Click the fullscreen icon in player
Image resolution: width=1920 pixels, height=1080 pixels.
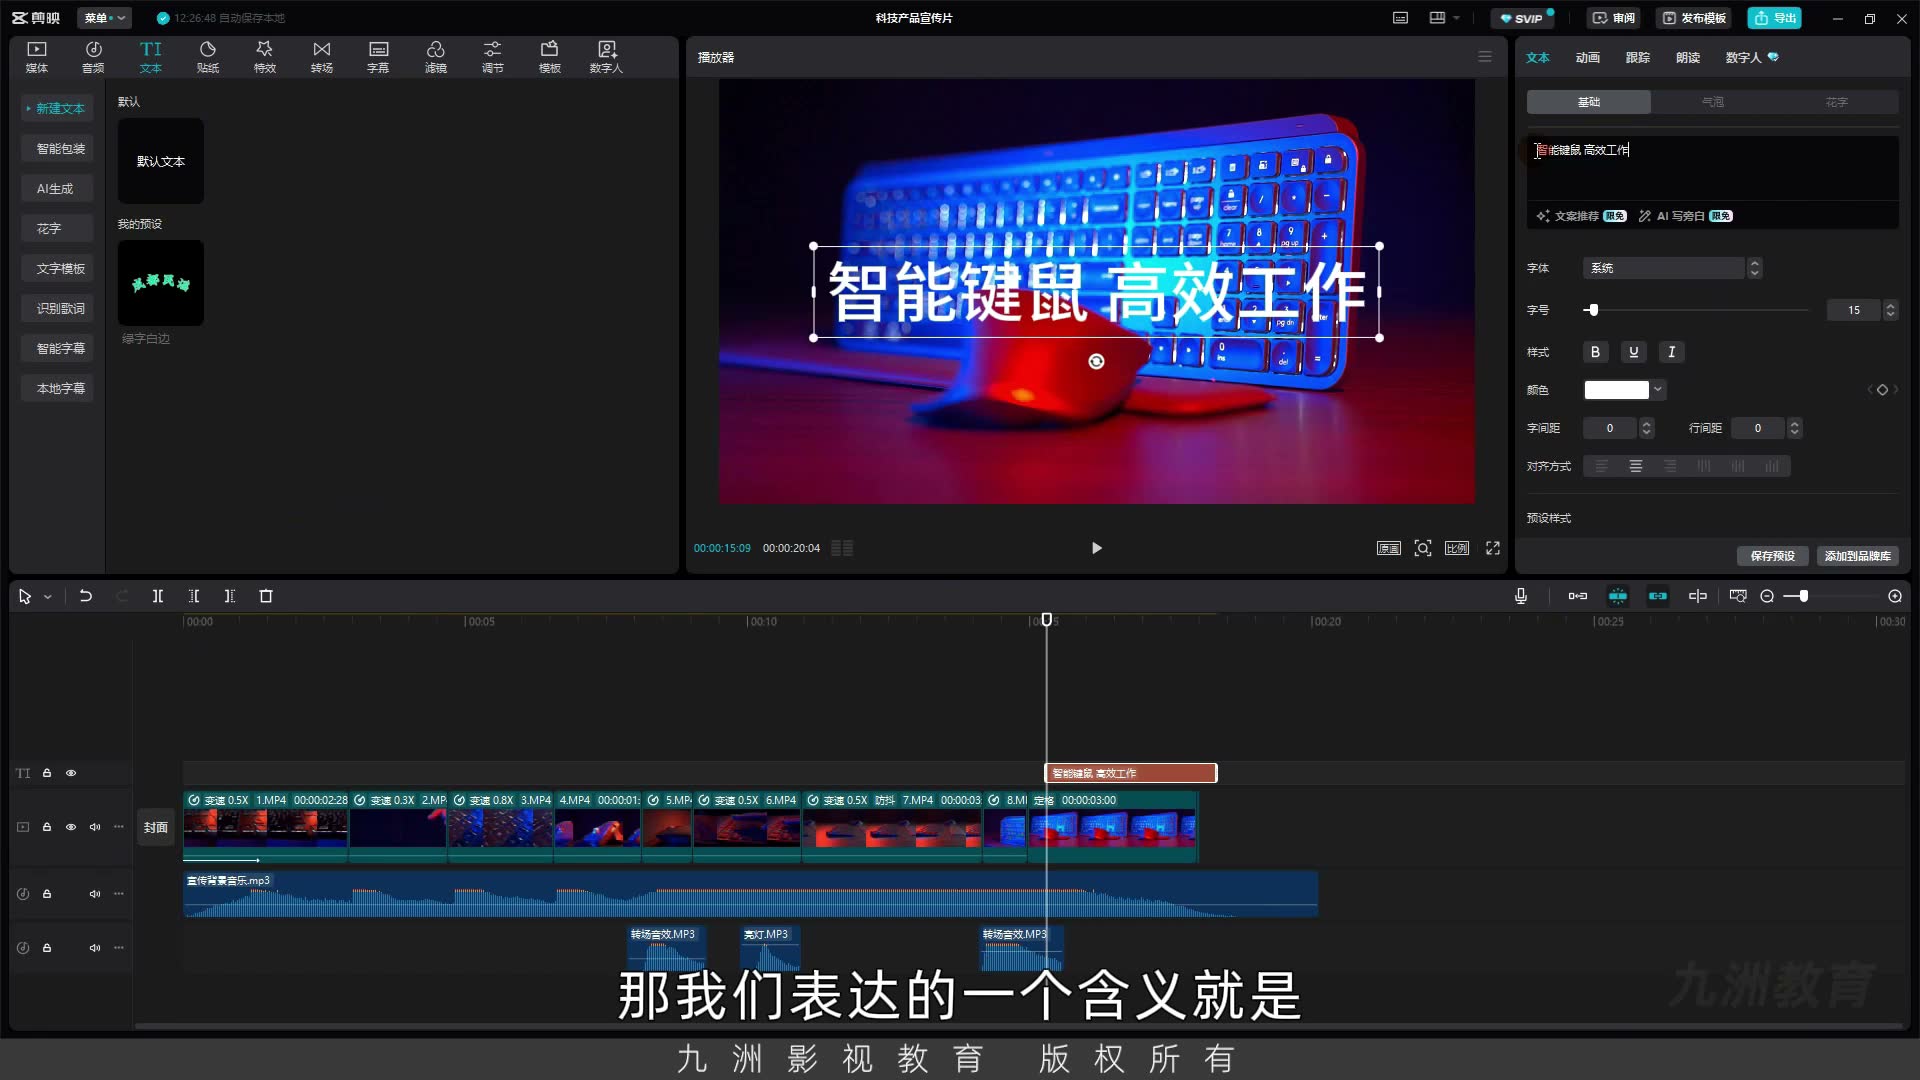(x=1493, y=548)
